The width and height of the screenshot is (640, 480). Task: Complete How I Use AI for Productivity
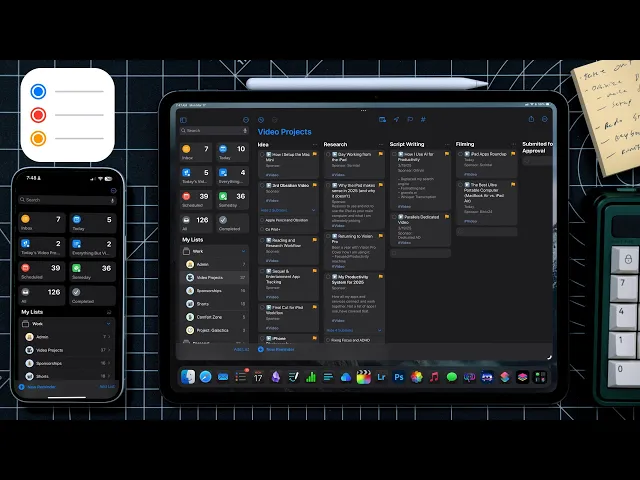pyautogui.click(x=394, y=154)
